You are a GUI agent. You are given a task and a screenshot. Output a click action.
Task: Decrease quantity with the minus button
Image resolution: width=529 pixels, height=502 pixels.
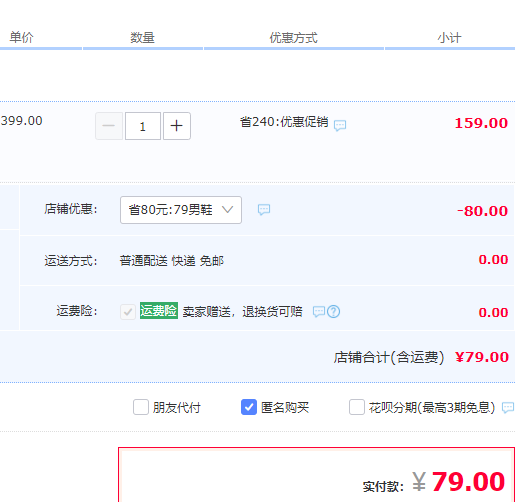[109, 126]
